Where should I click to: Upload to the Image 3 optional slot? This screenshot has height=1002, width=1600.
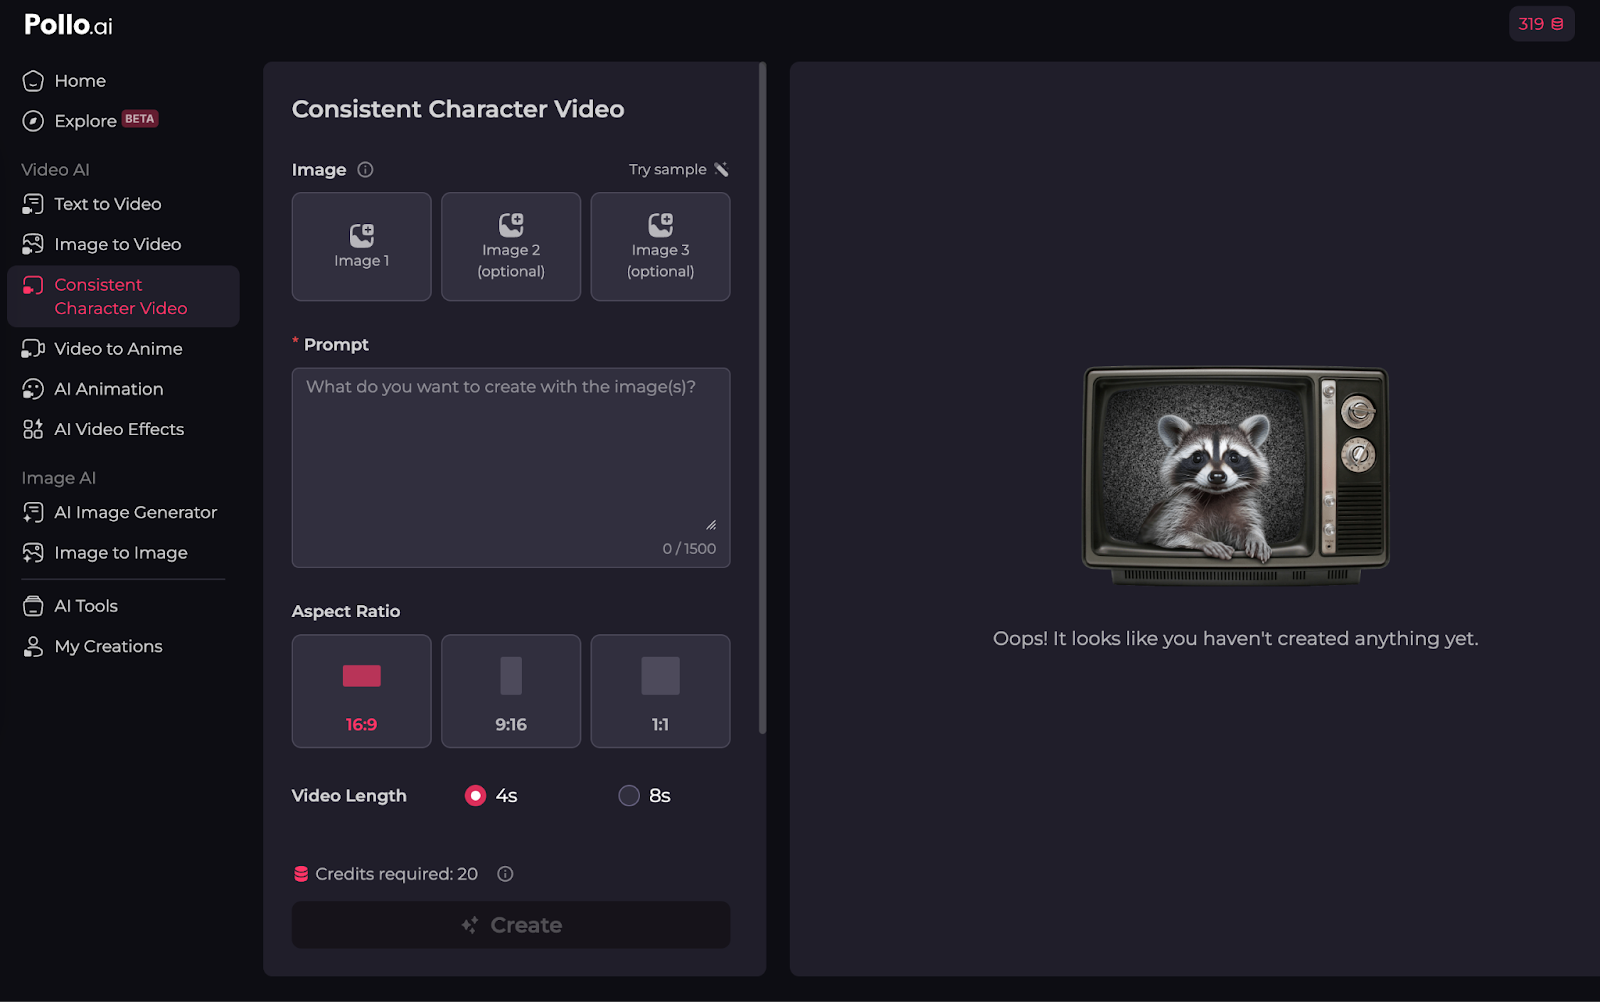pyautogui.click(x=660, y=246)
